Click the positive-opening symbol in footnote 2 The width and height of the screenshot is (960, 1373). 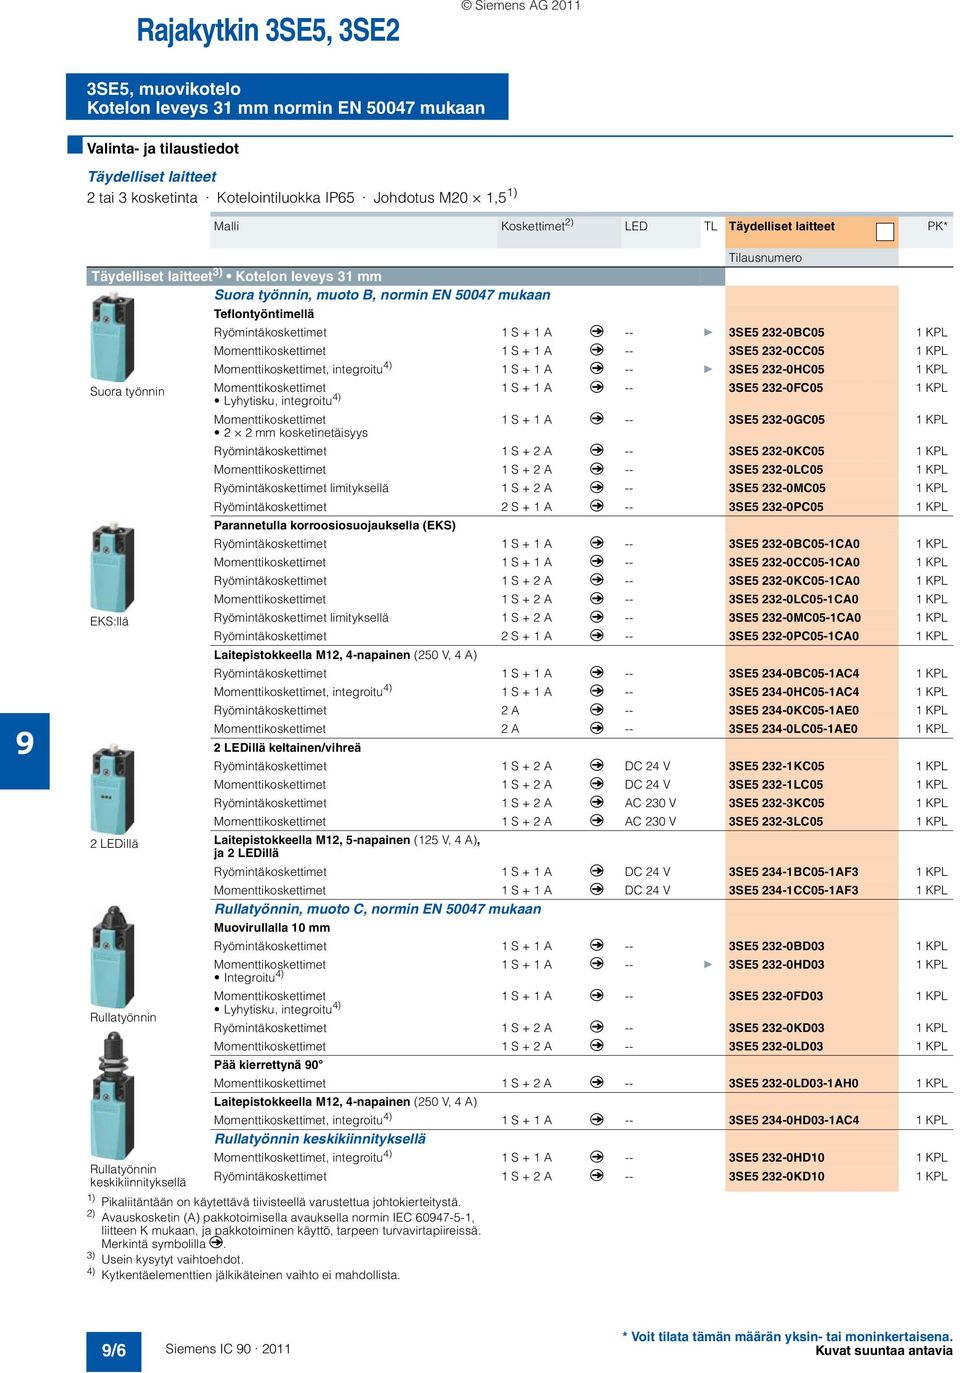[216, 1243]
